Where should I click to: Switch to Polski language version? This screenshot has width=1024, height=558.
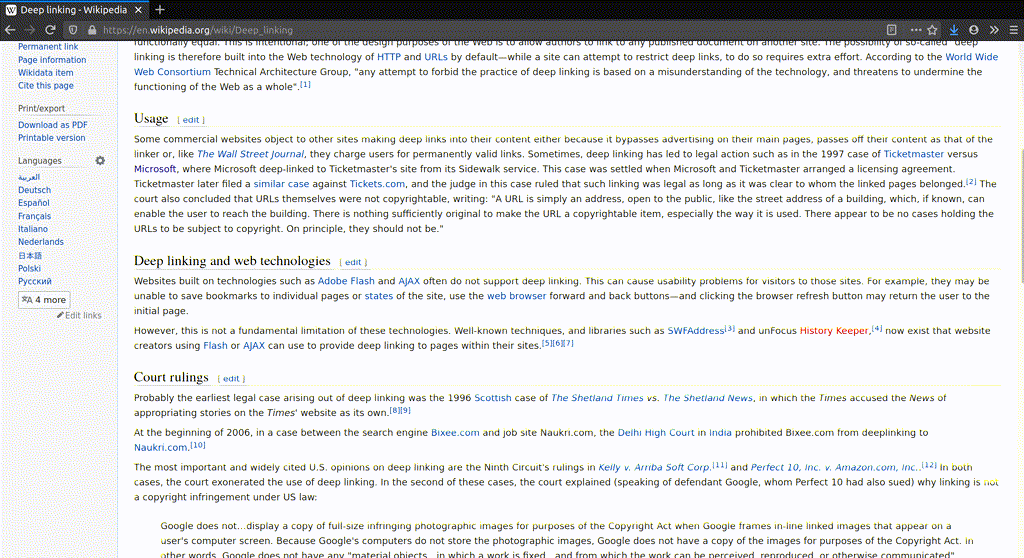click(29, 269)
